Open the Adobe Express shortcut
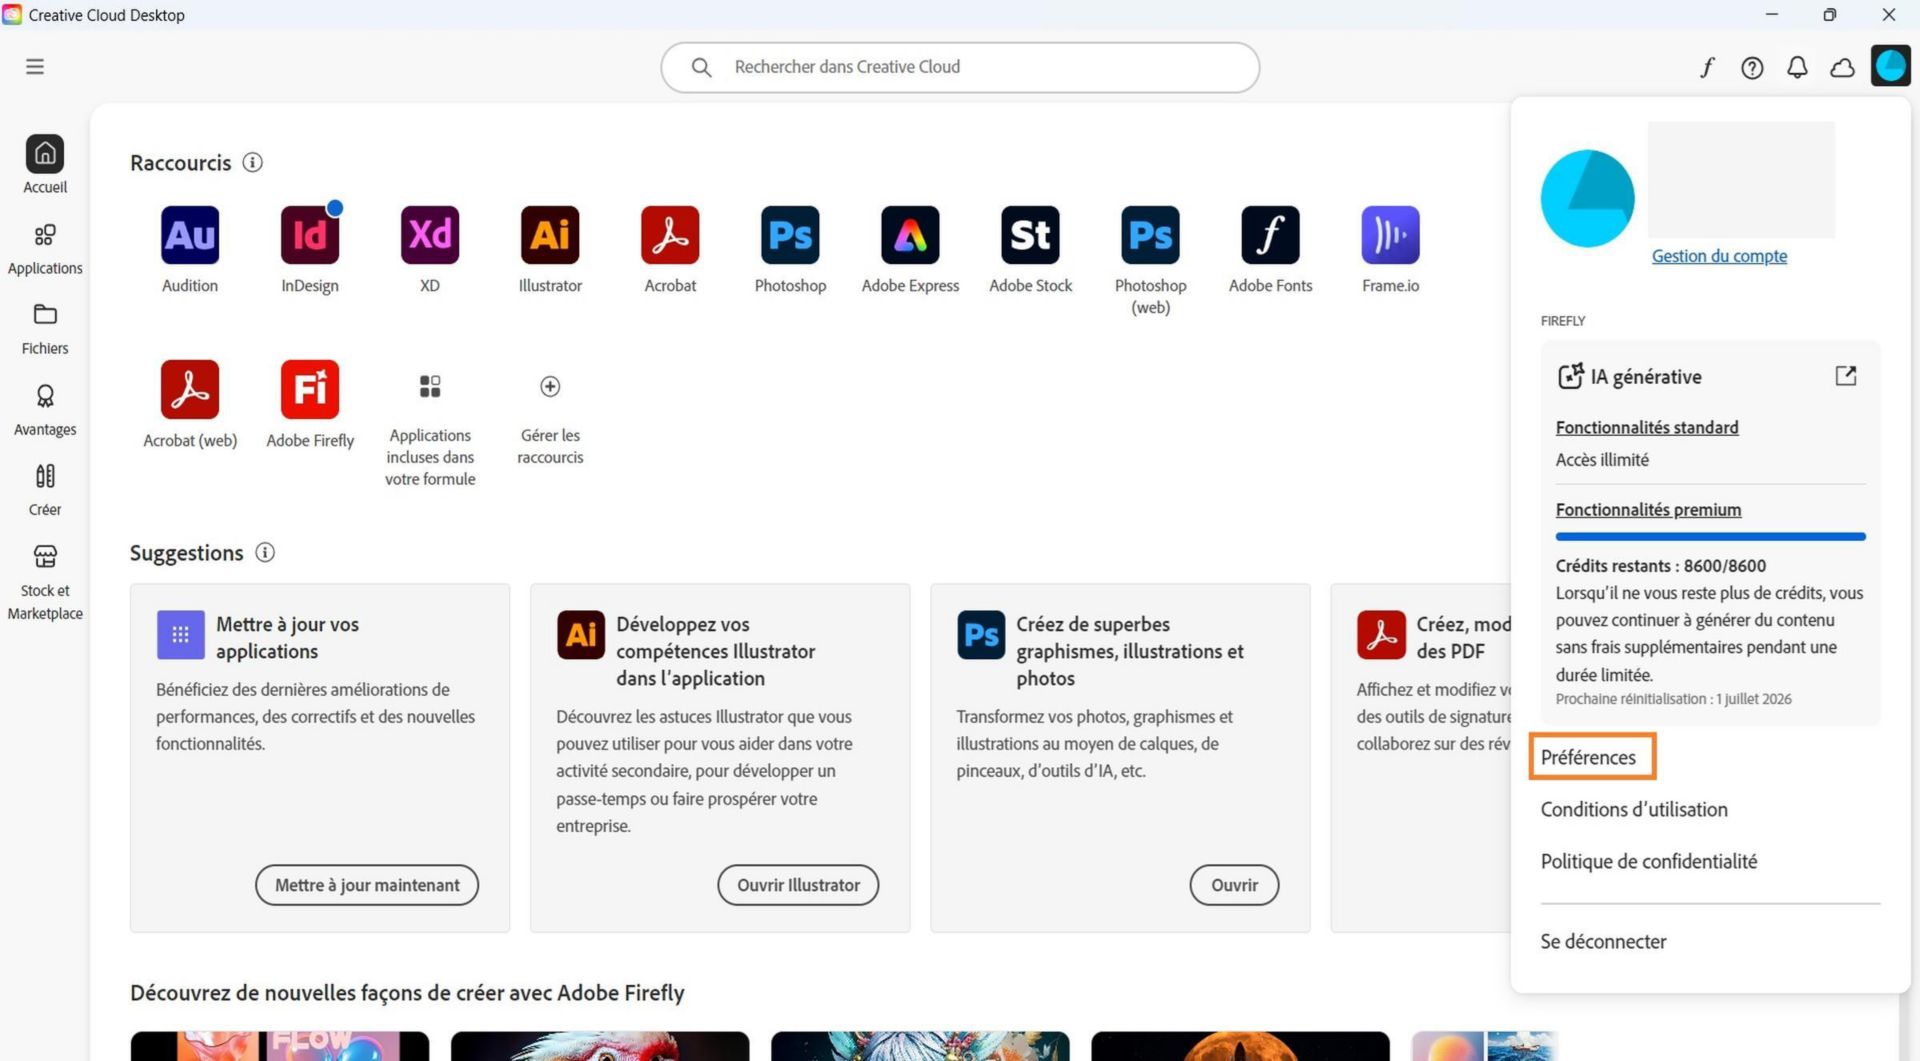This screenshot has height=1061, width=1920. coord(910,235)
